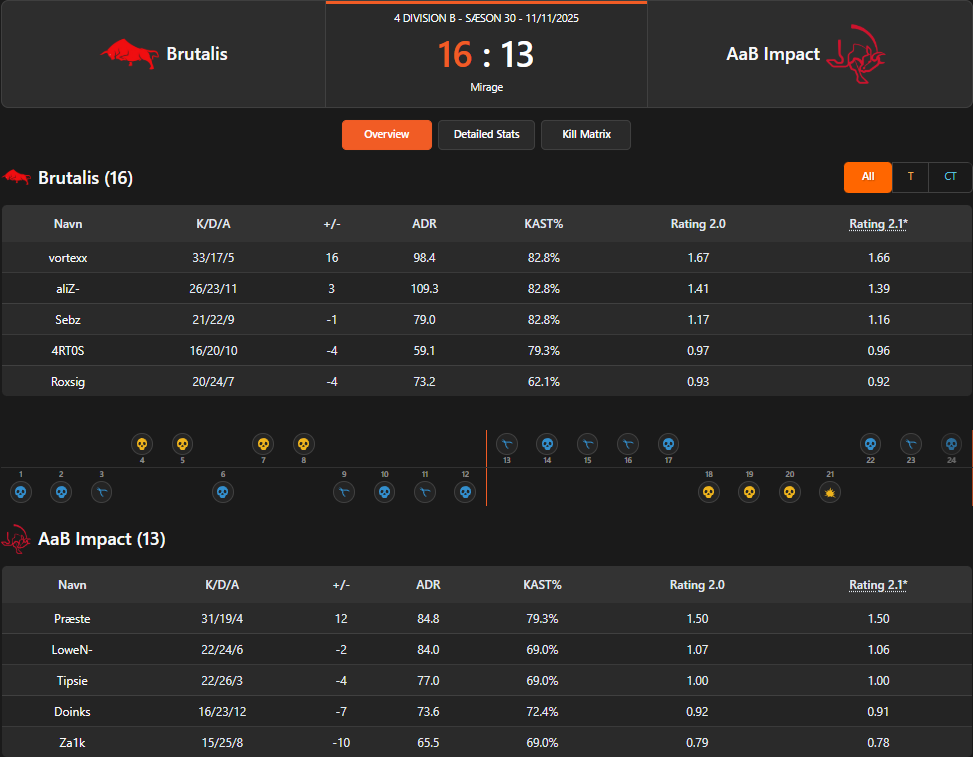The height and width of the screenshot is (757, 973).
Task: Click AaB Impact Rating 2.1* column header
Action: pos(878,585)
